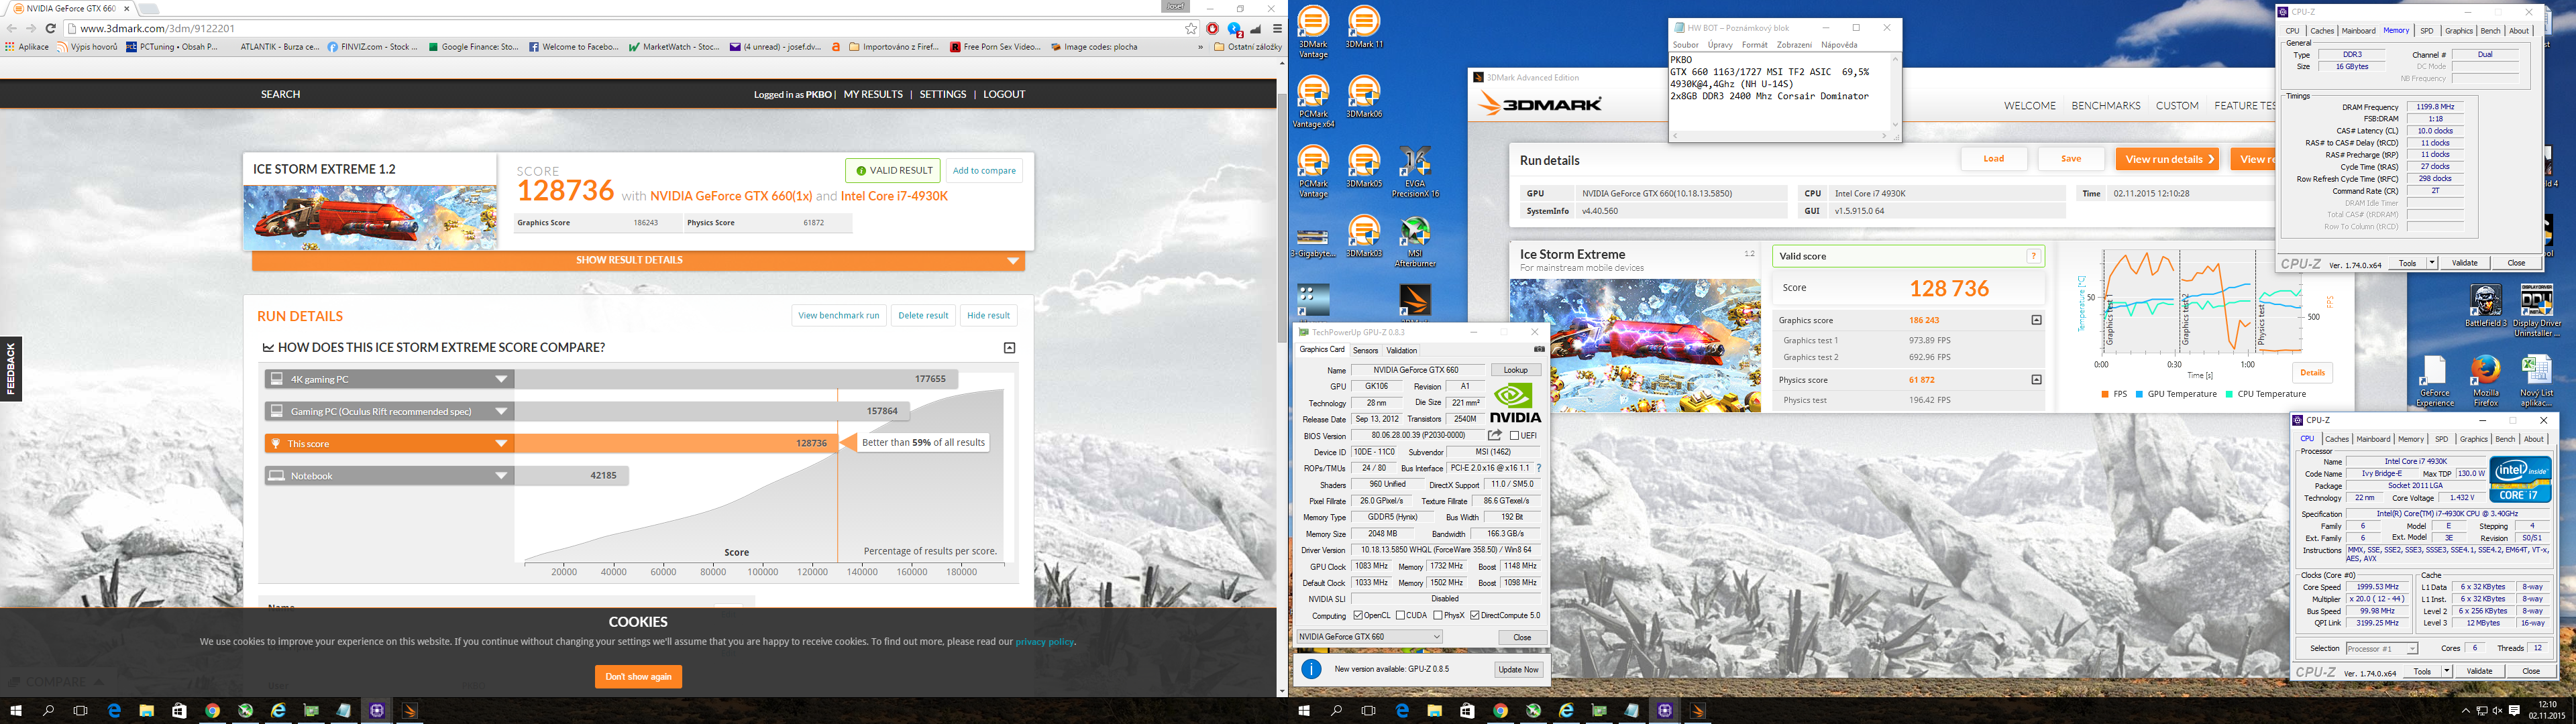Open the Display Driver Uninstaller shortcut
Screen dimensions: 2576x724
[x=2536, y=310]
